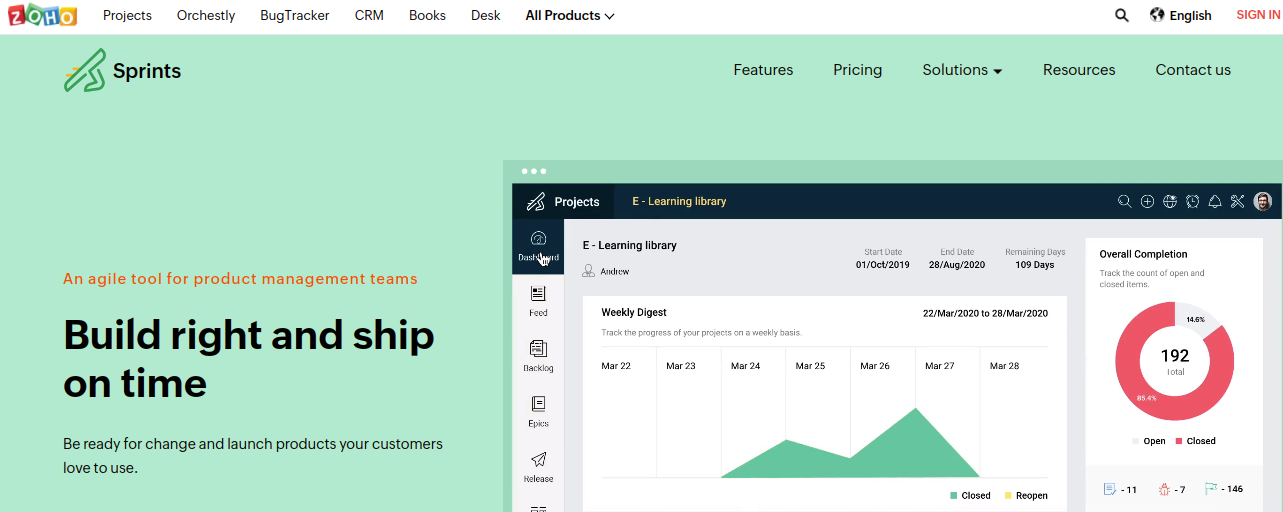Viewport: 1283px width, 512px height.
Task: Click the 14.6% donut label
Action: (1196, 320)
